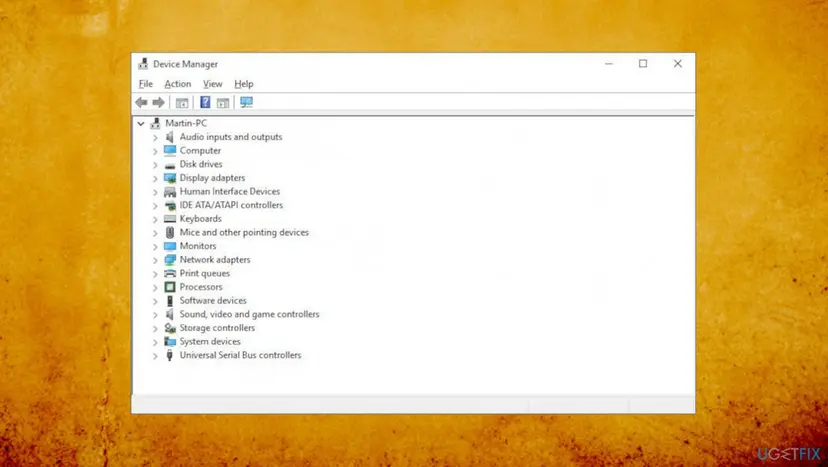Click the Processors chip icon
Image resolution: width=828 pixels, height=467 pixels.
(x=170, y=287)
